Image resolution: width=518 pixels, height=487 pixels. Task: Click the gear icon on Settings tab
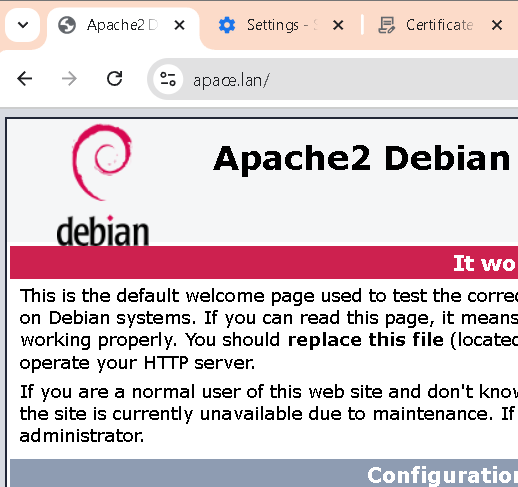227,25
